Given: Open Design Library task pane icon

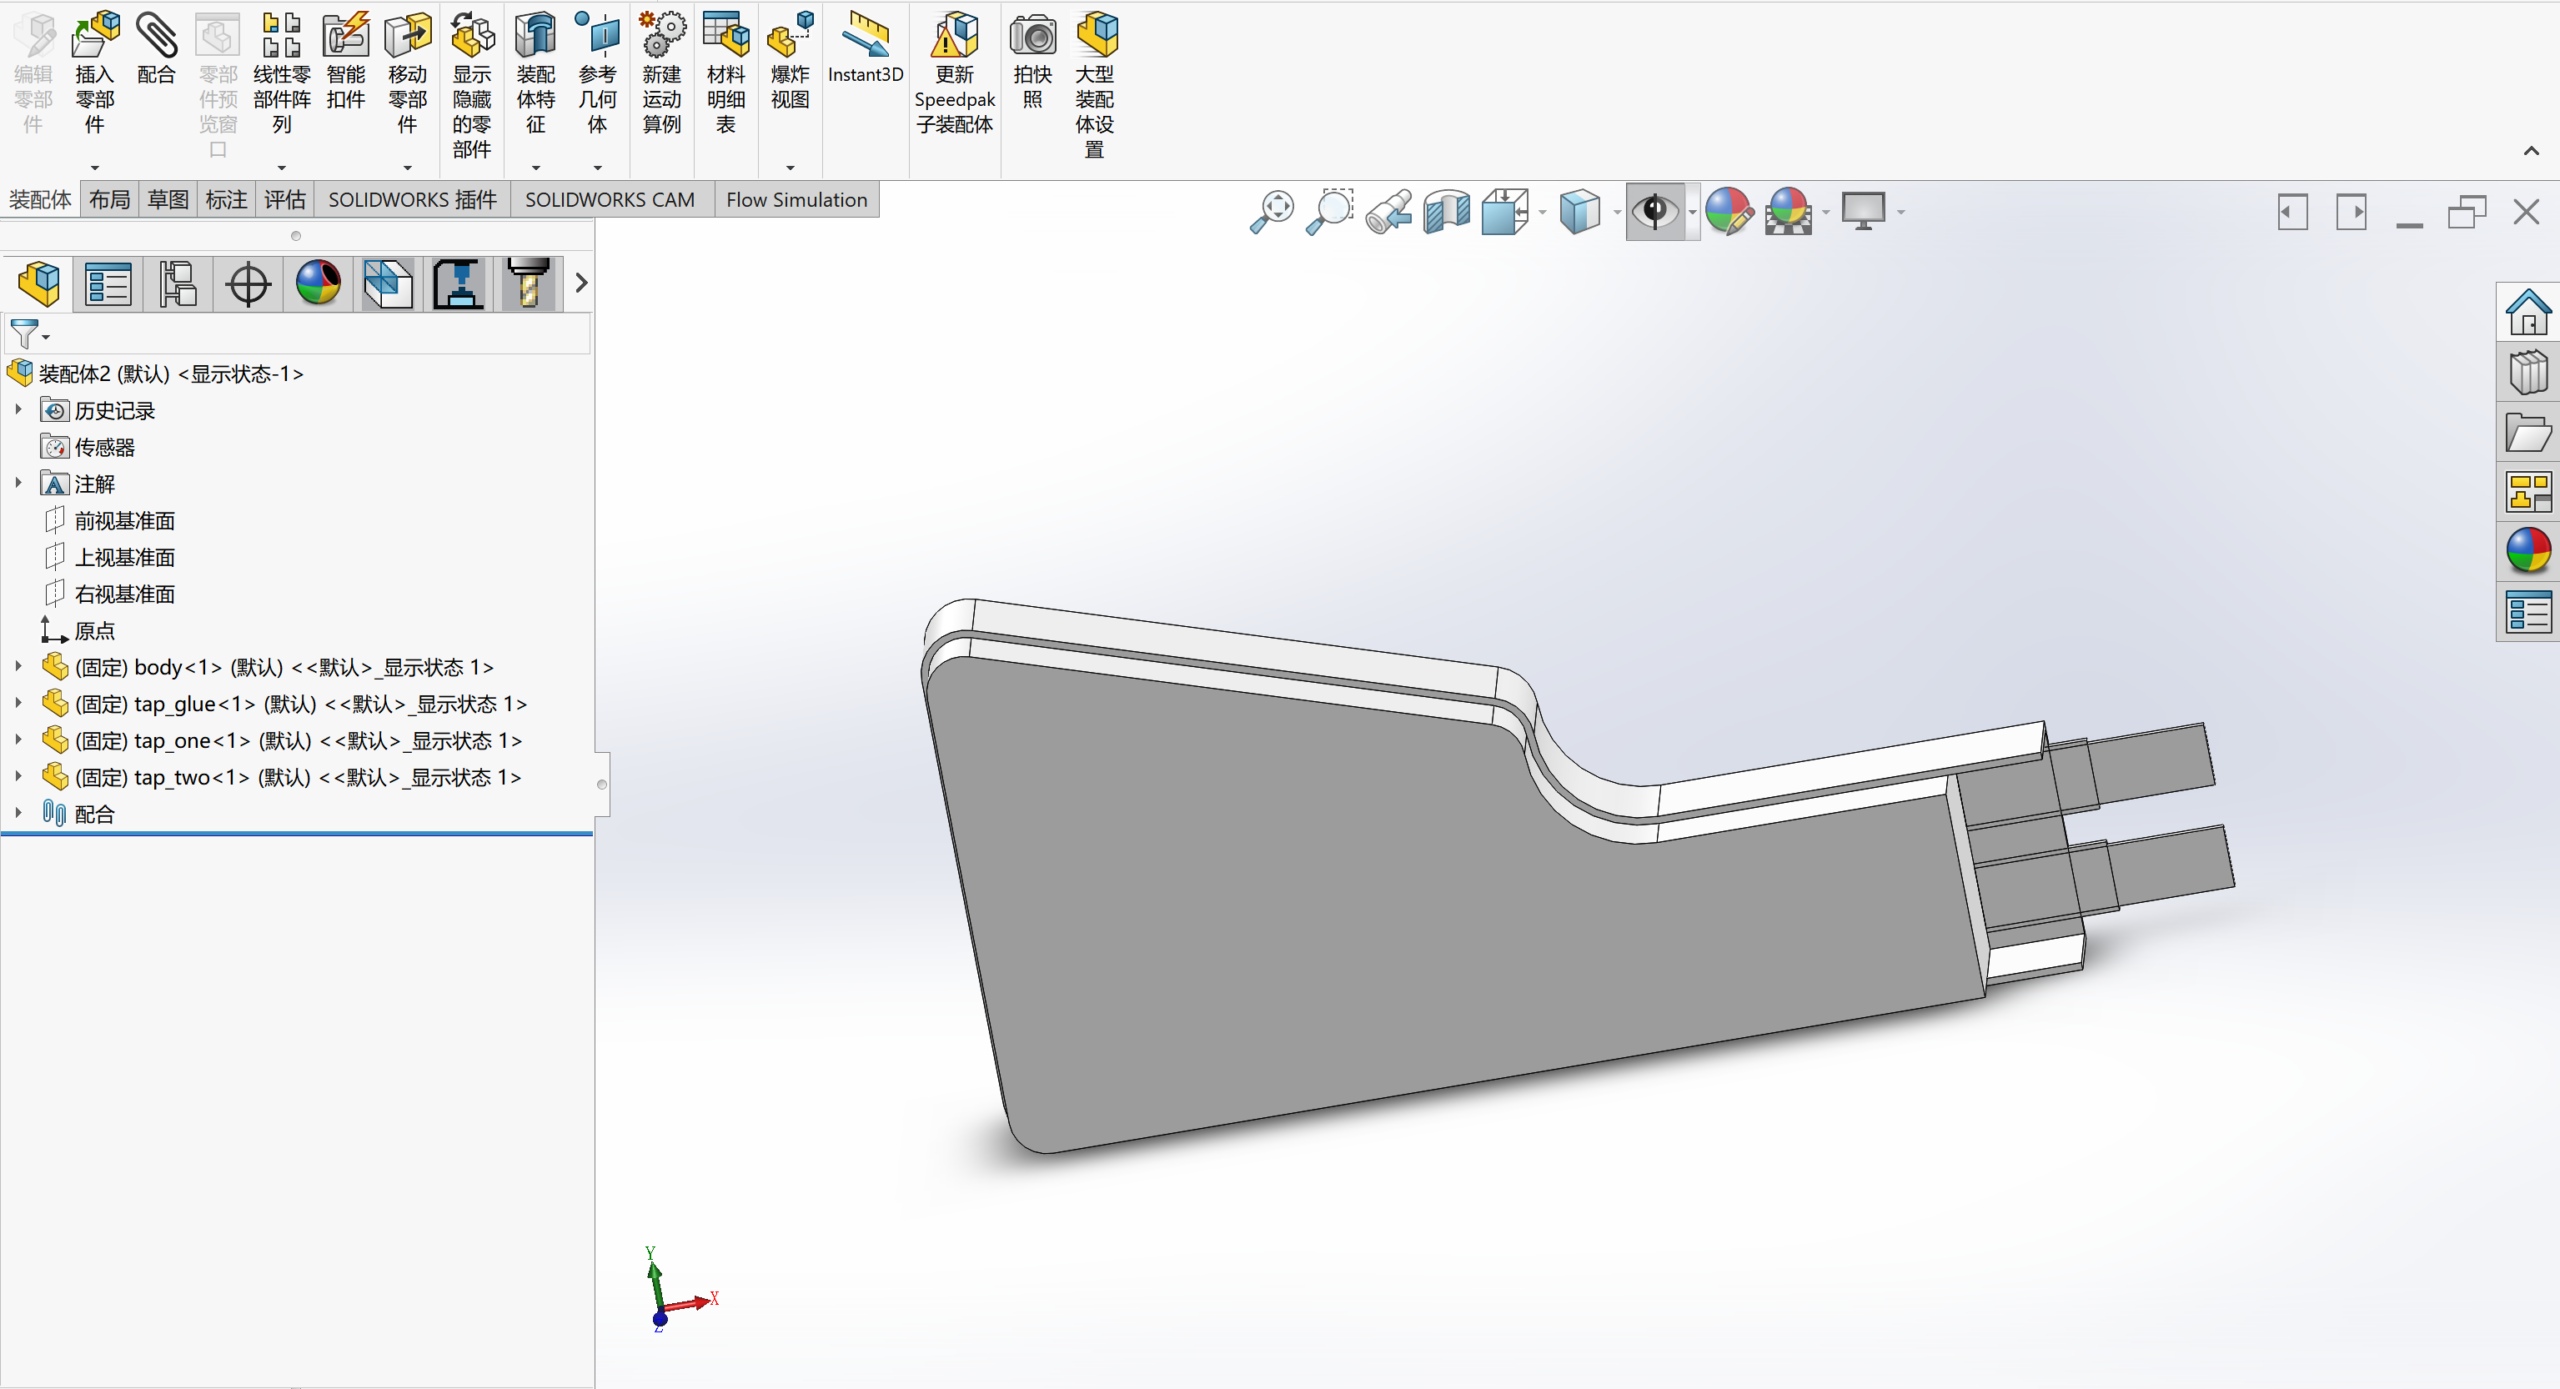Looking at the screenshot, I should pos(2528,372).
